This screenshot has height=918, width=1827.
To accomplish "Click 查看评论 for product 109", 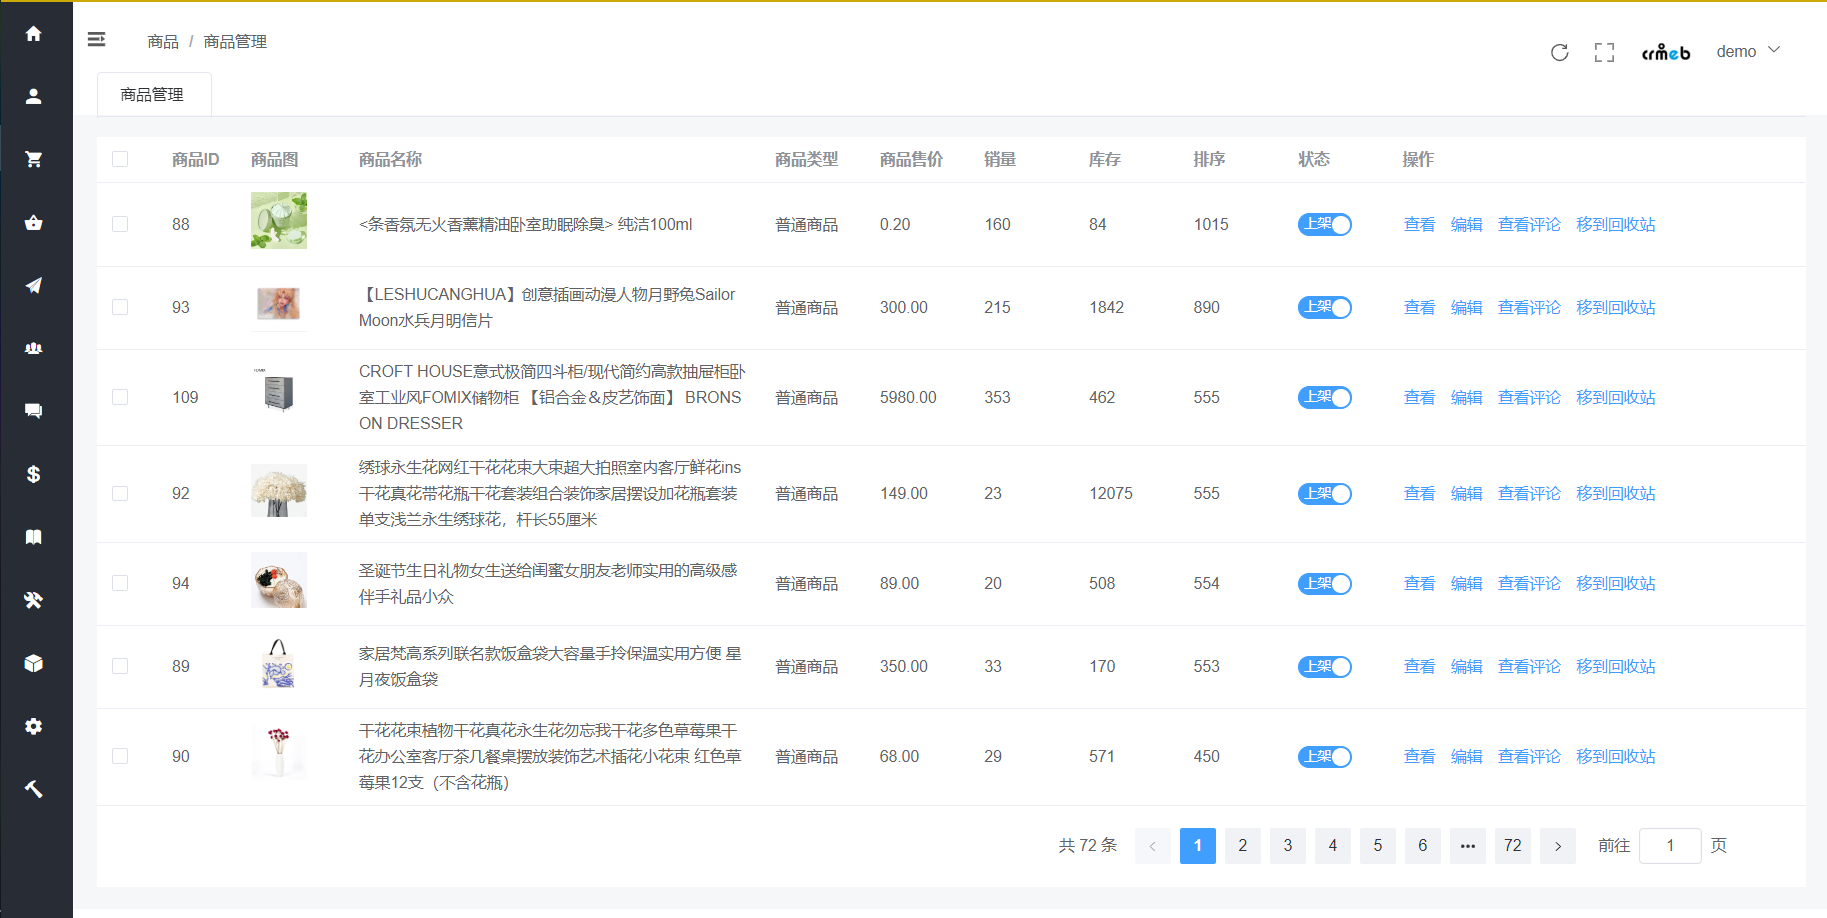I will click(1529, 397).
